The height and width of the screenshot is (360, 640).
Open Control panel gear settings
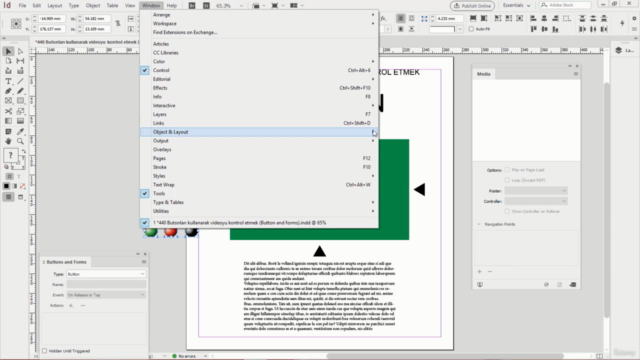[634, 18]
